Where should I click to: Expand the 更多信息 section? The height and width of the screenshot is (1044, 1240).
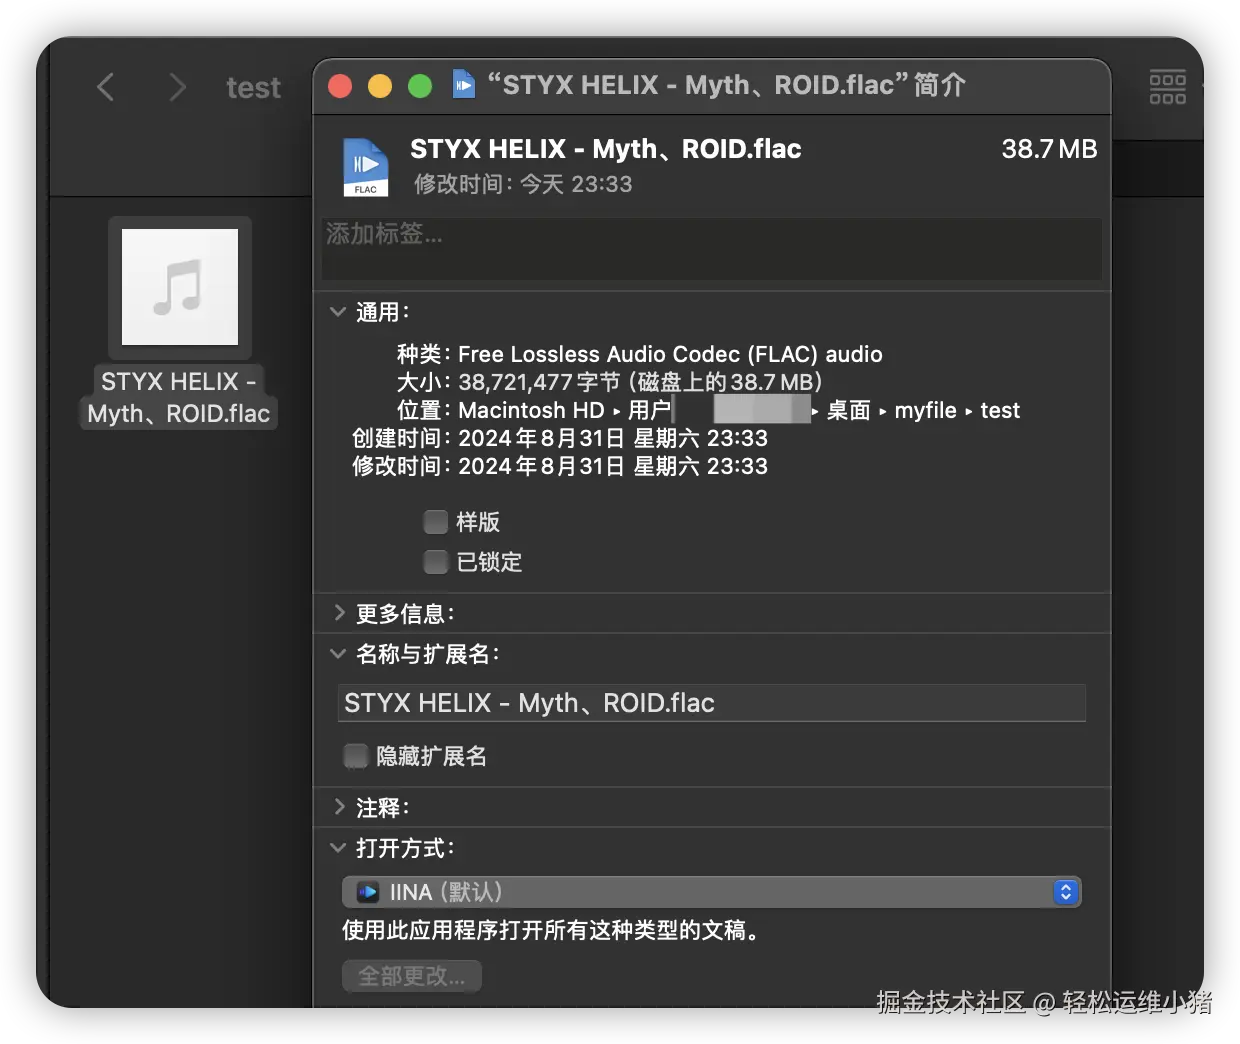point(338,613)
